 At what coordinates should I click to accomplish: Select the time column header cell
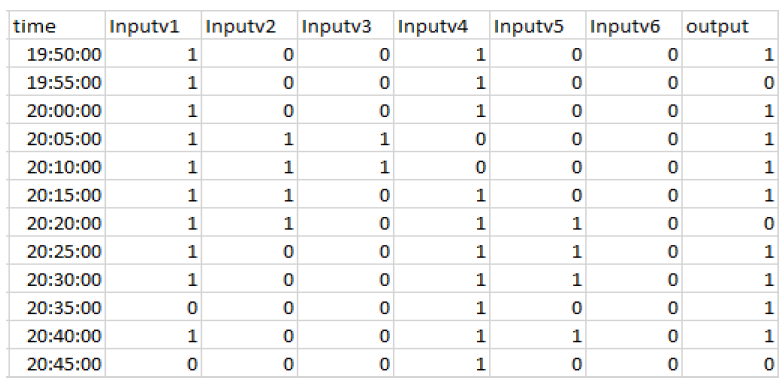click(56, 26)
